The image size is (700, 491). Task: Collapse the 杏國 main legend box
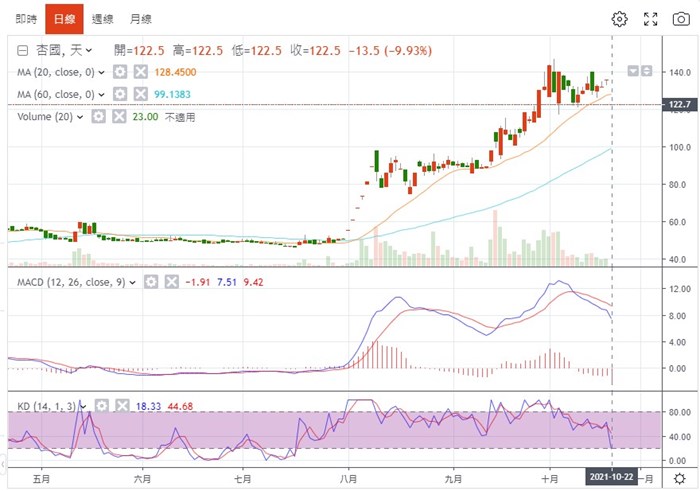23,49
